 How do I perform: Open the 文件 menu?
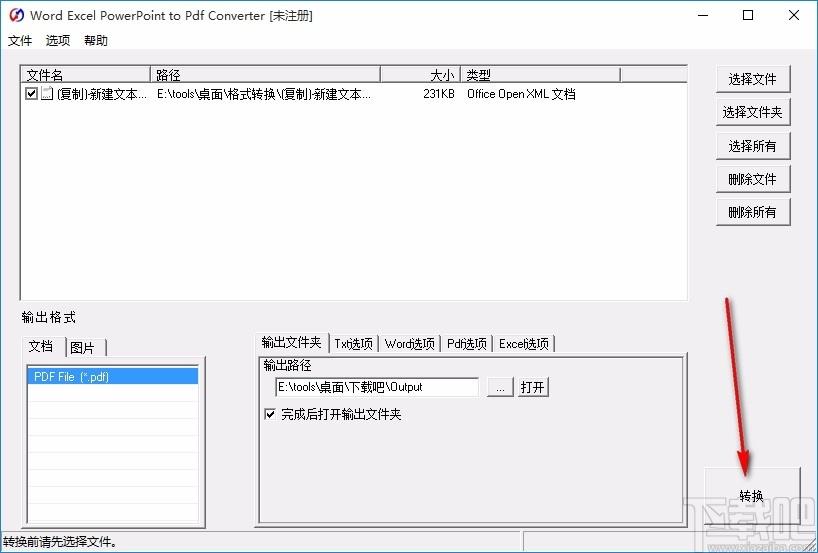click(20, 41)
